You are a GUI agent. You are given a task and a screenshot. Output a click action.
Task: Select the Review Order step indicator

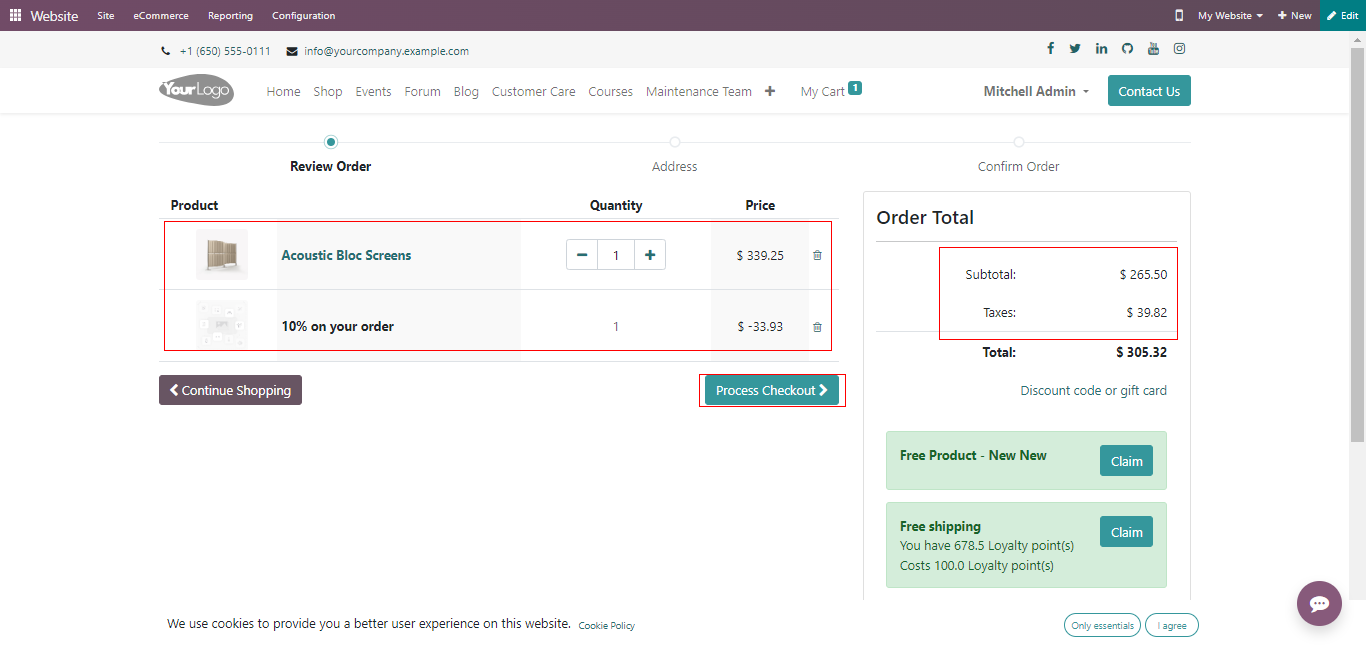coord(331,142)
